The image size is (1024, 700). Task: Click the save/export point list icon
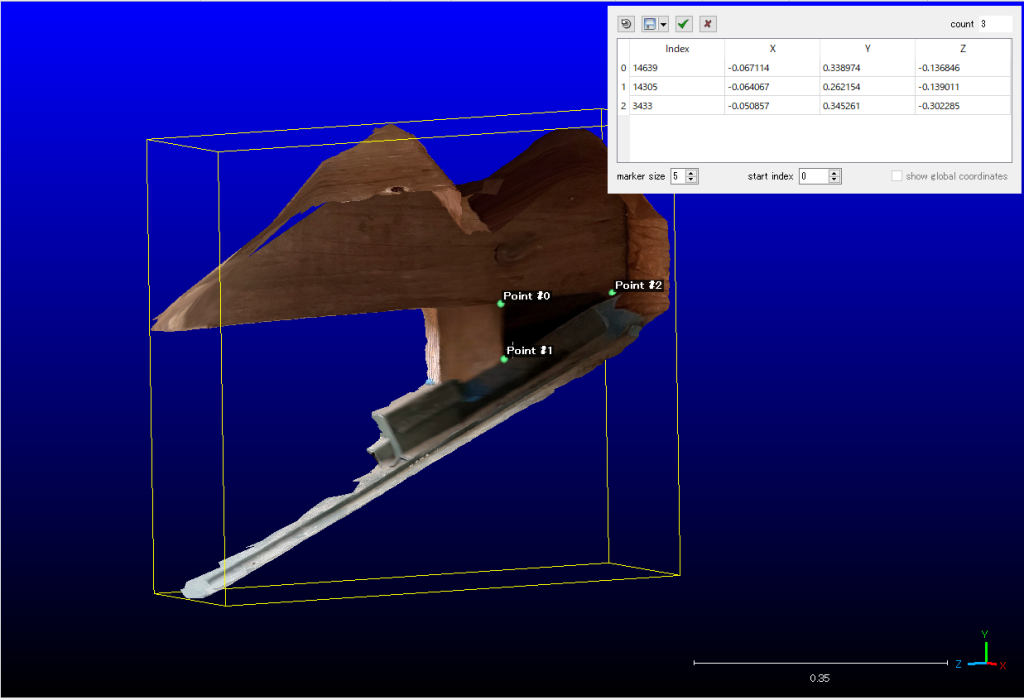click(x=650, y=24)
